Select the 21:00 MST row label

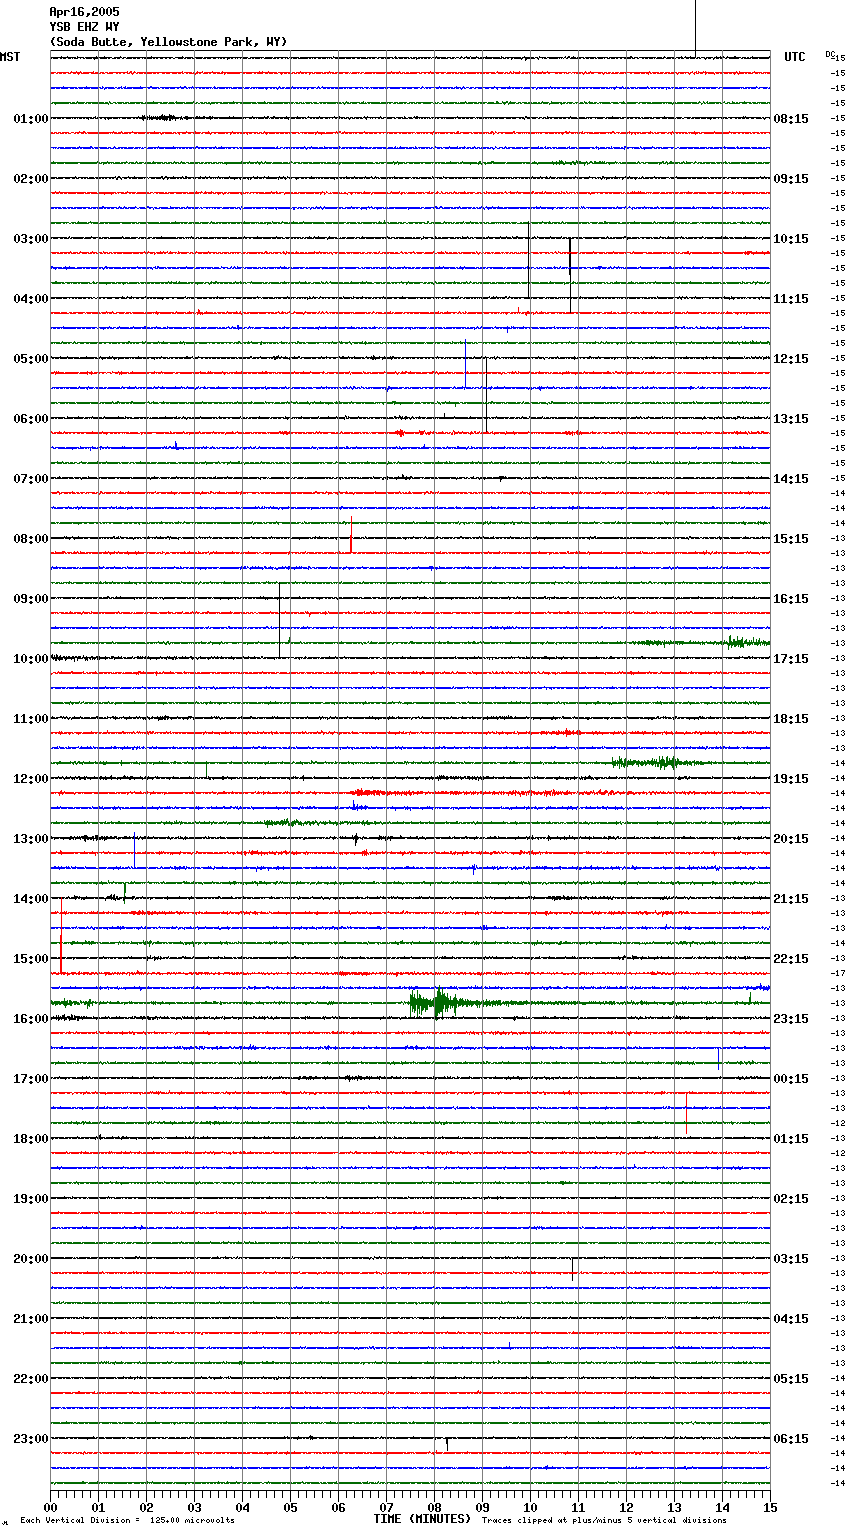31,1319
